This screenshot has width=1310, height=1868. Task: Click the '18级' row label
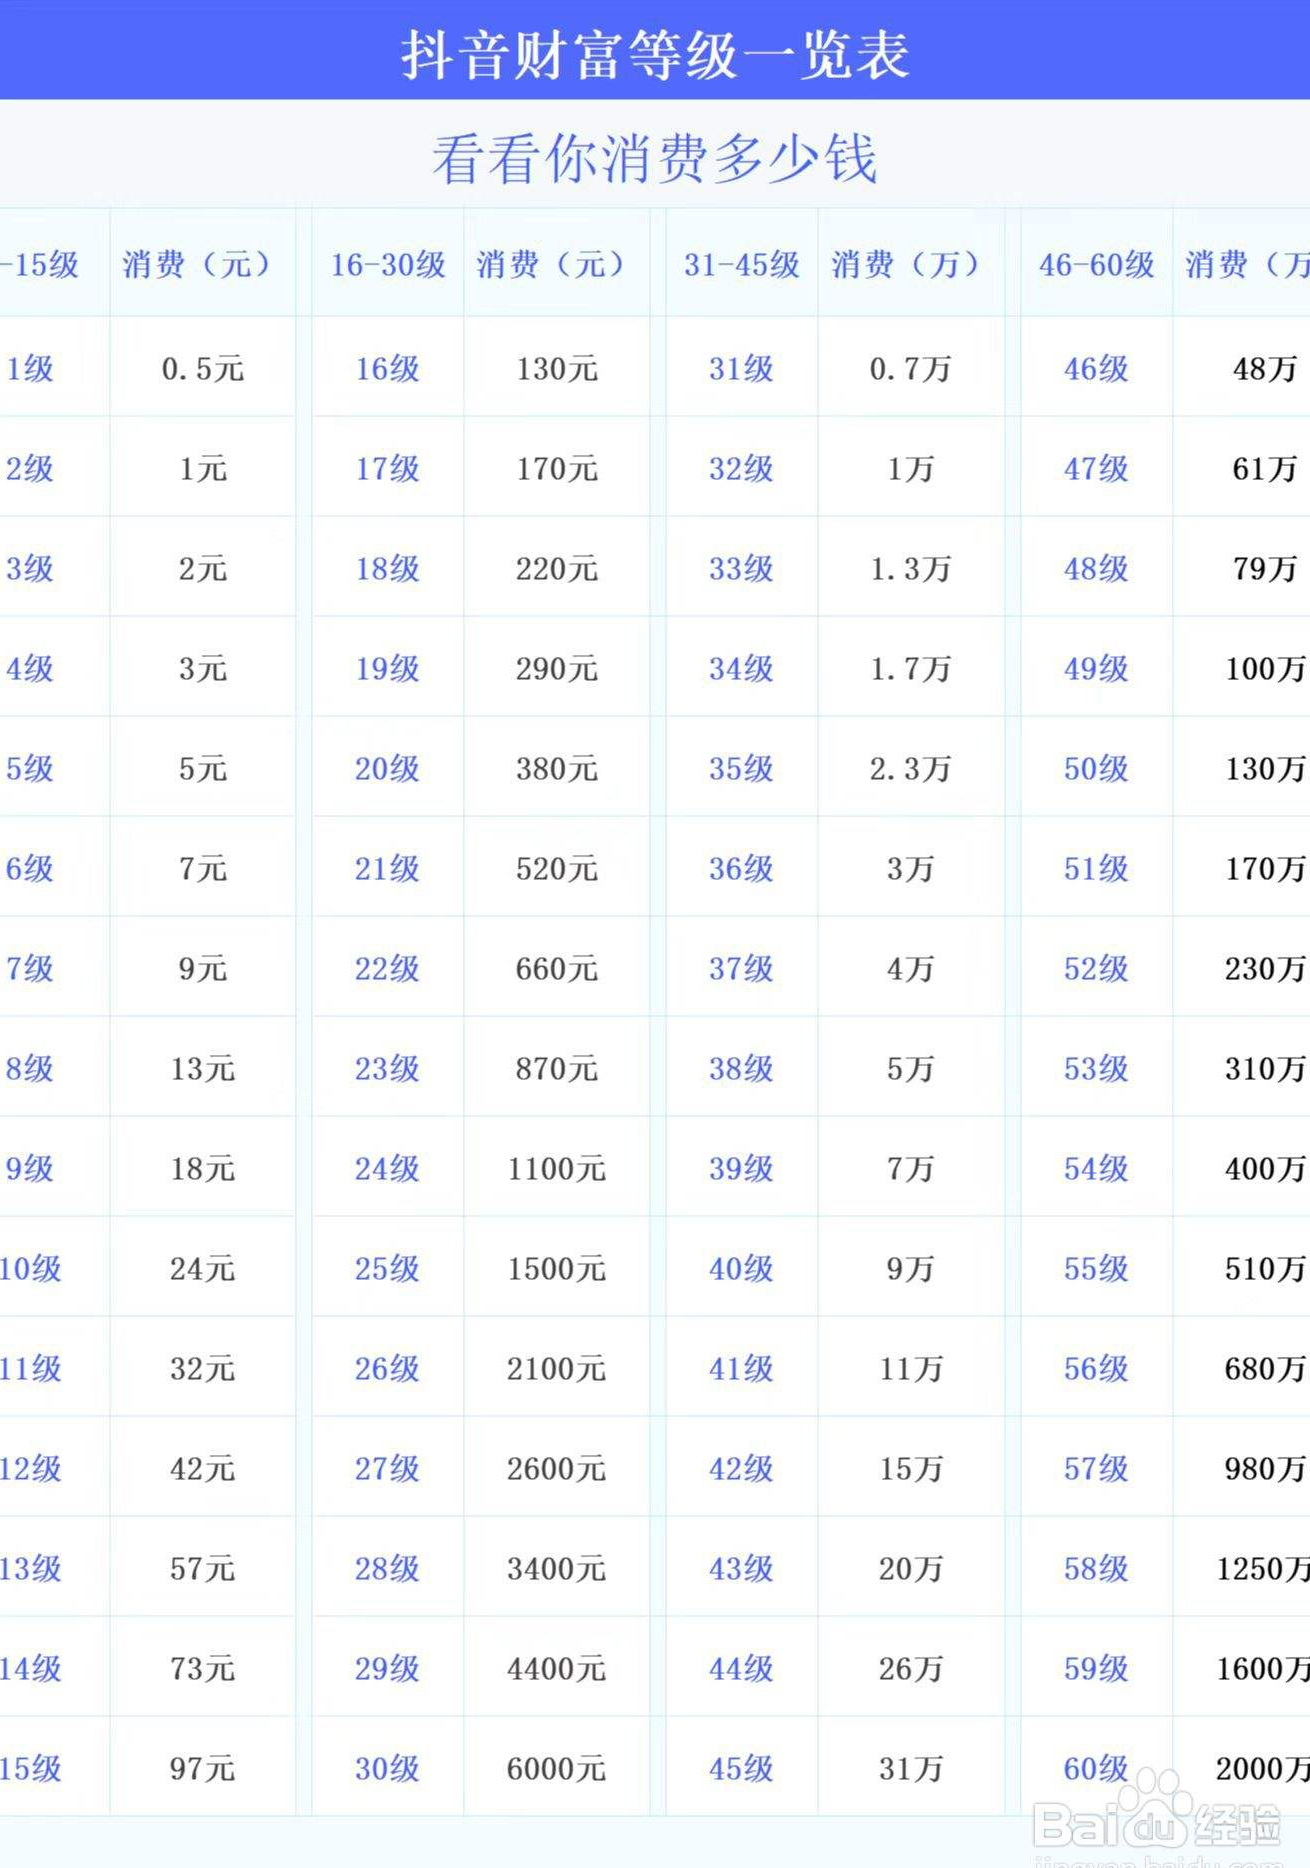pos(387,569)
